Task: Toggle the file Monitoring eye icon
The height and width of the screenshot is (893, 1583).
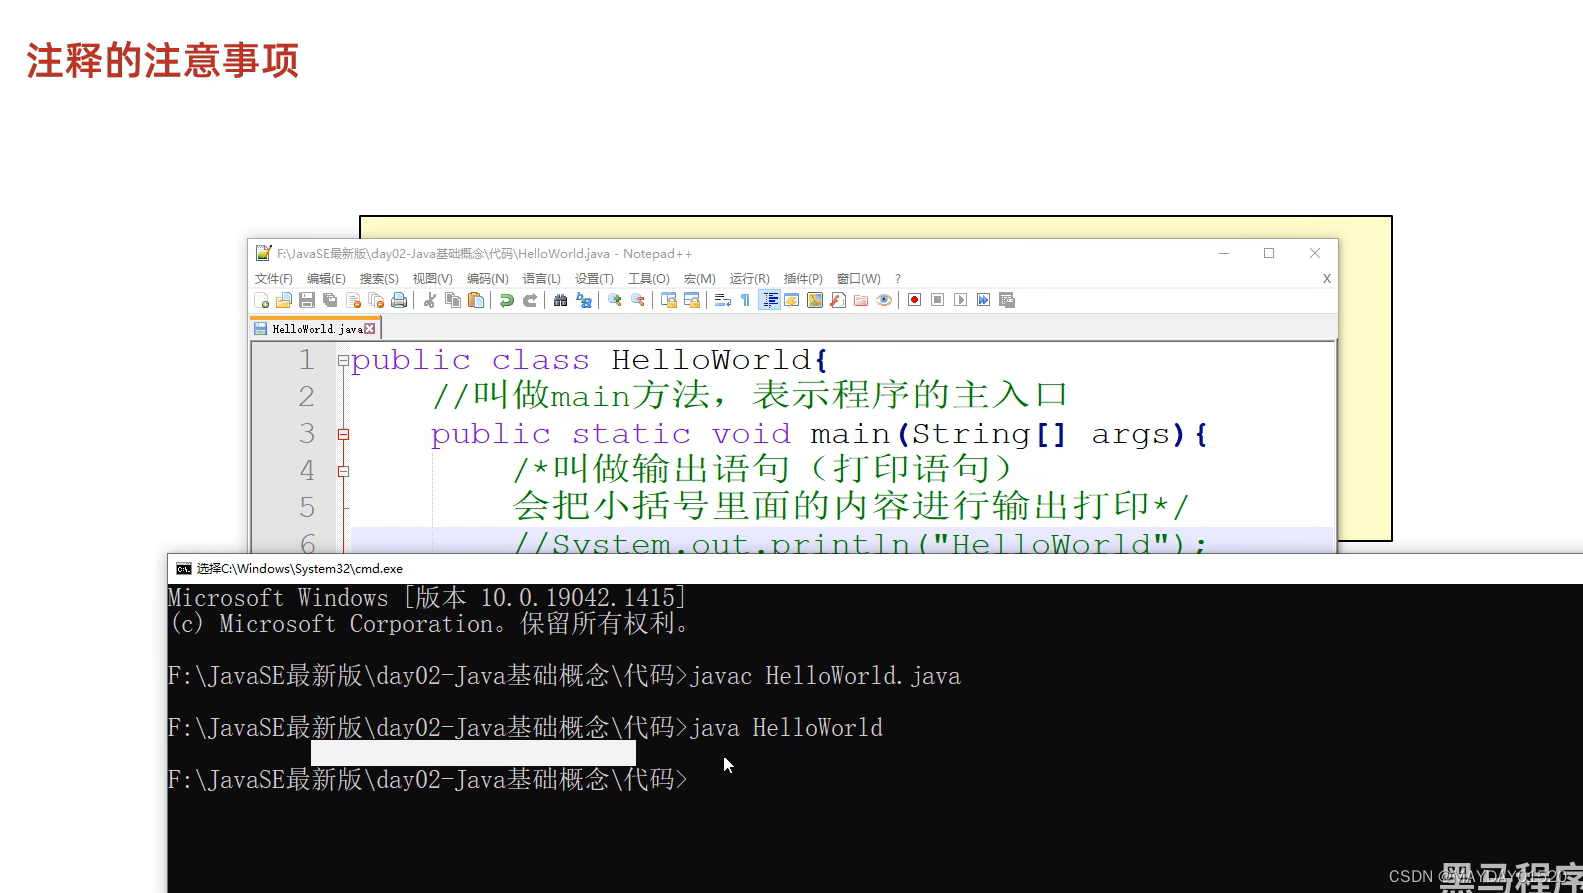Action: click(884, 300)
